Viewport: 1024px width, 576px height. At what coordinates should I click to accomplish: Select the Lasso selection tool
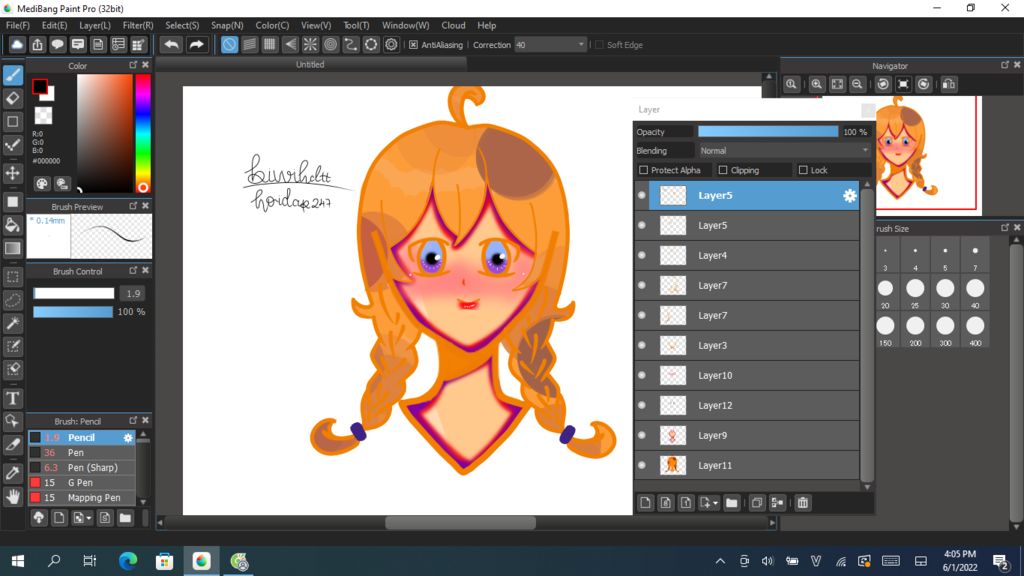pos(12,300)
